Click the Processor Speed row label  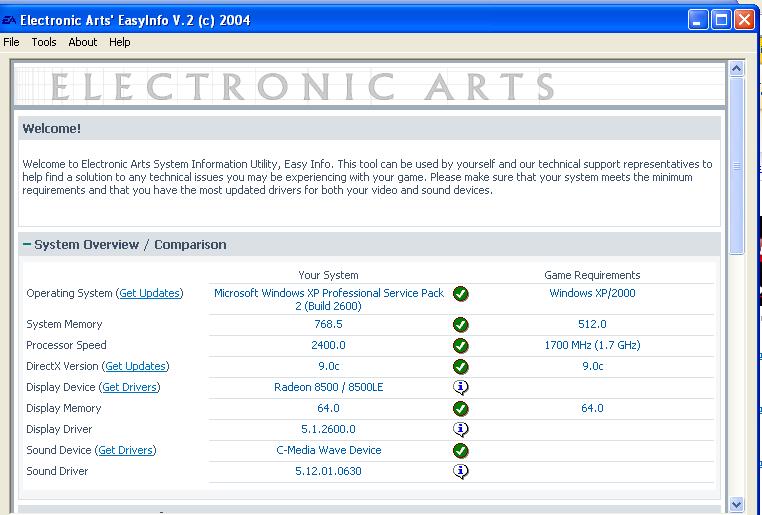66,345
